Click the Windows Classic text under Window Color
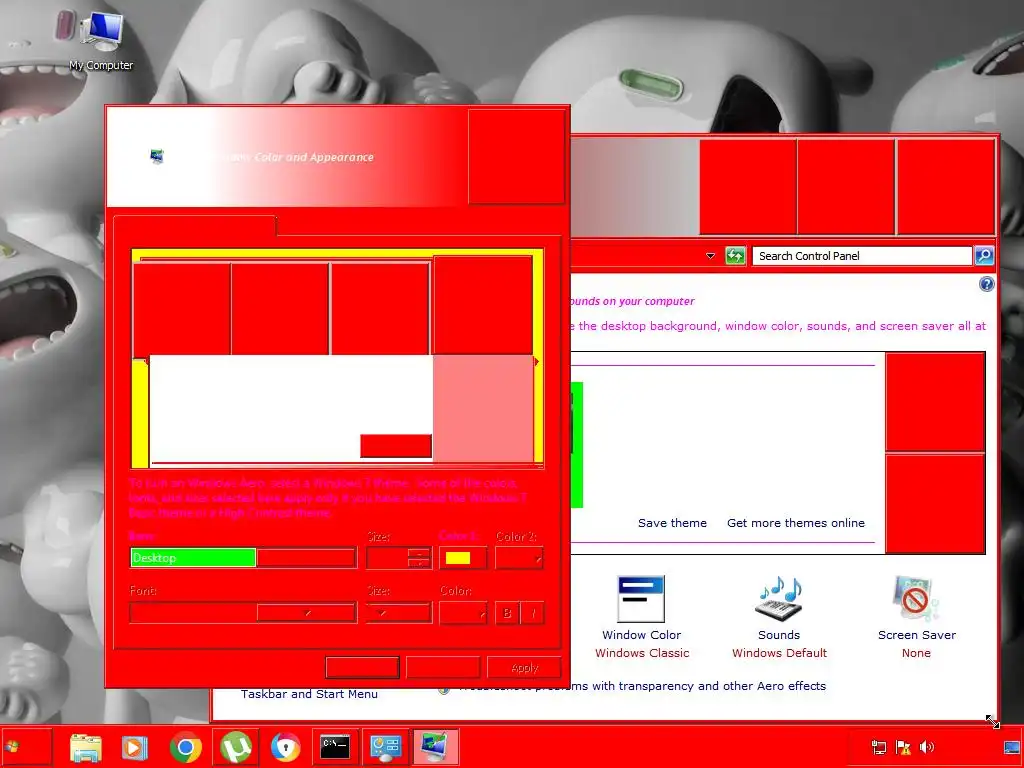Image resolution: width=1024 pixels, height=768 pixels. point(642,653)
